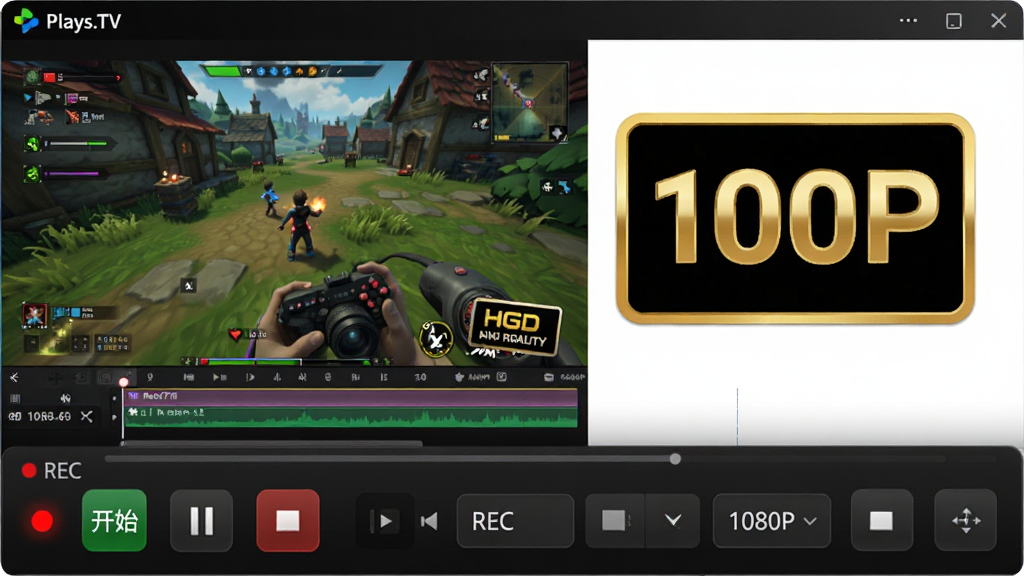The width and height of the screenshot is (1024, 576).
Task: Toggle the audio track mute speaker icon
Action: click(x=65, y=398)
